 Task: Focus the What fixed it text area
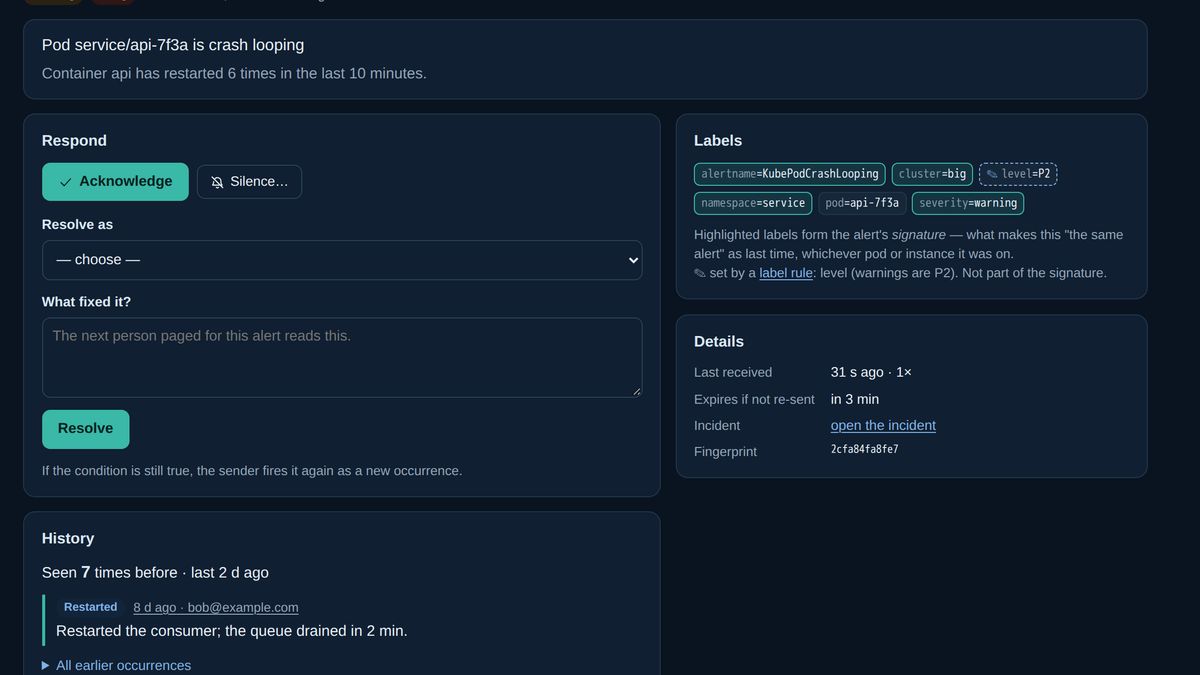point(342,357)
